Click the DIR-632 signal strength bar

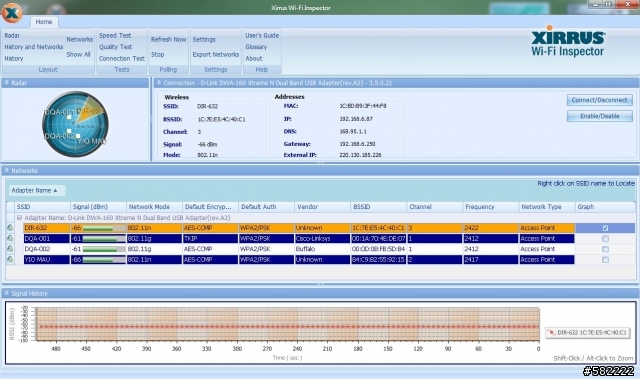[104, 228]
